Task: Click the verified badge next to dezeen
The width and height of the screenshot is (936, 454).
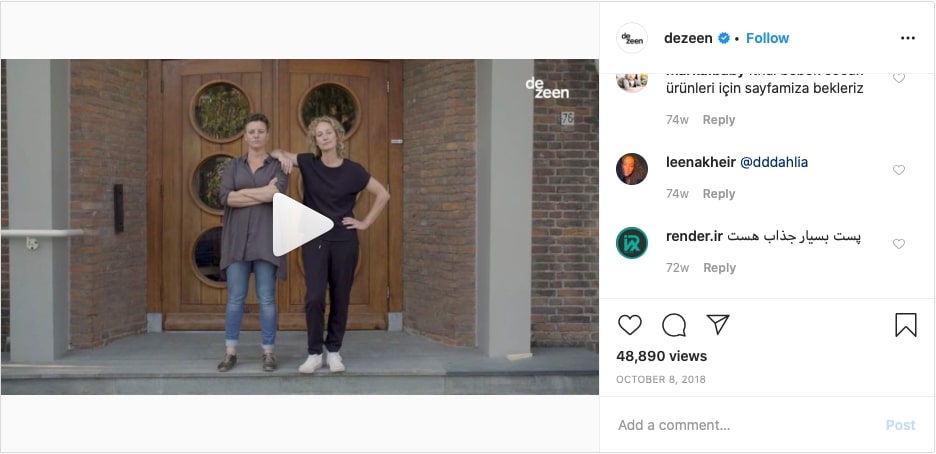Action: point(723,38)
